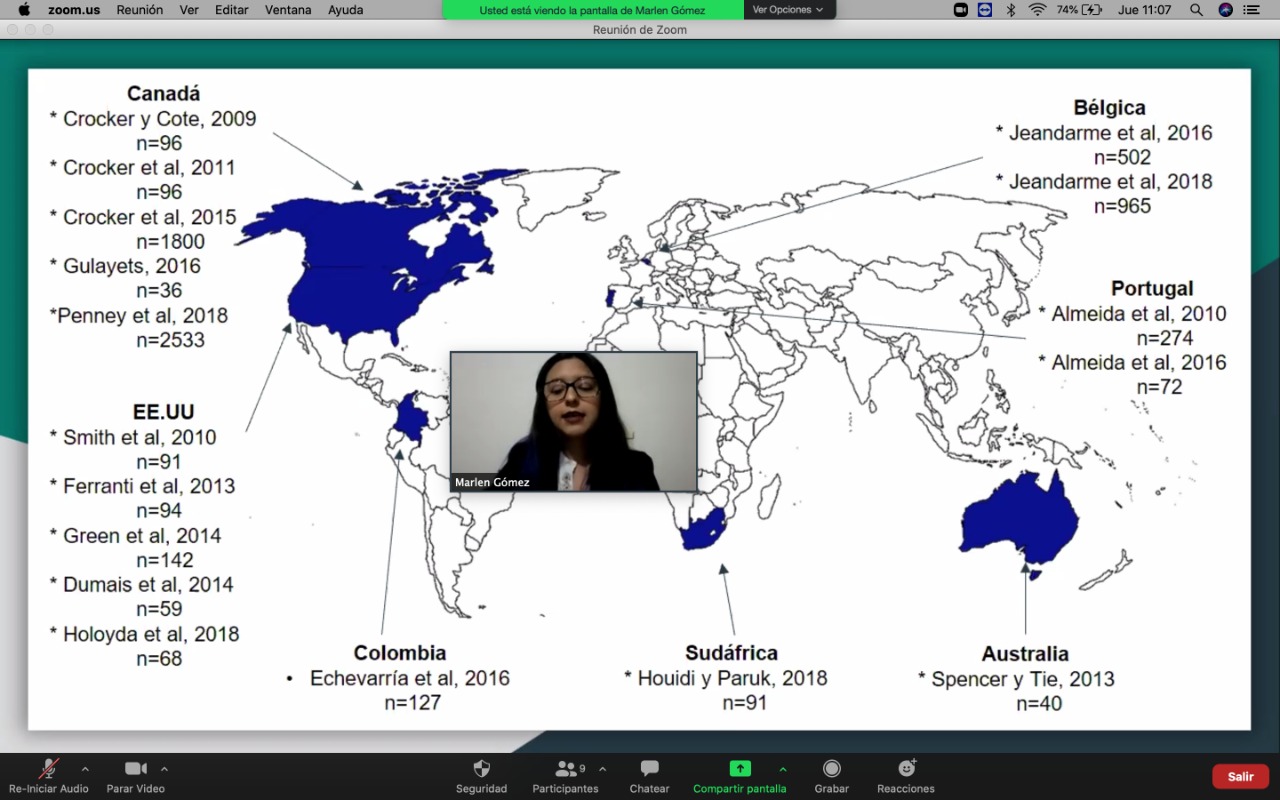Screen dimensions: 1280x800
Task: Click the value "n=2533" under Penney
Action: [171, 340]
